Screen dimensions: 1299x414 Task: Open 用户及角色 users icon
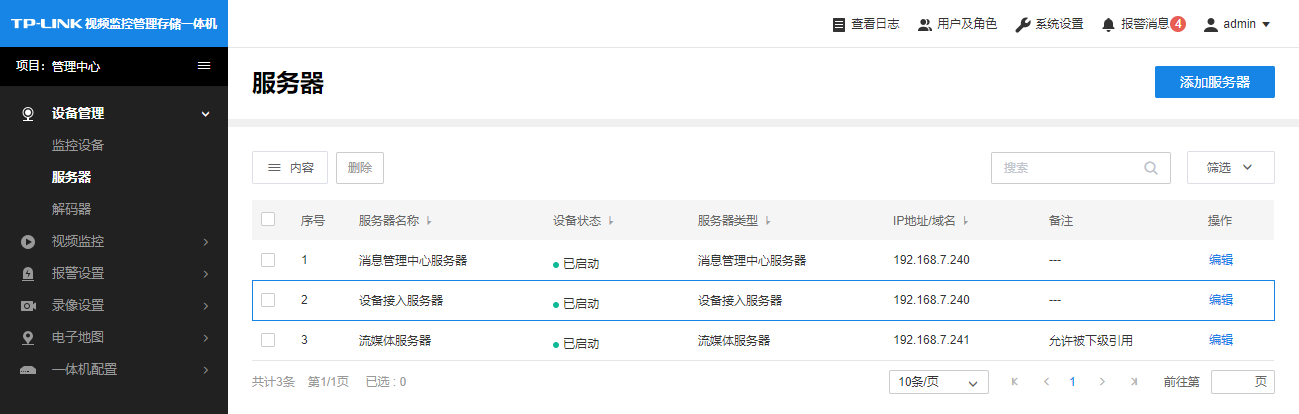pos(925,24)
